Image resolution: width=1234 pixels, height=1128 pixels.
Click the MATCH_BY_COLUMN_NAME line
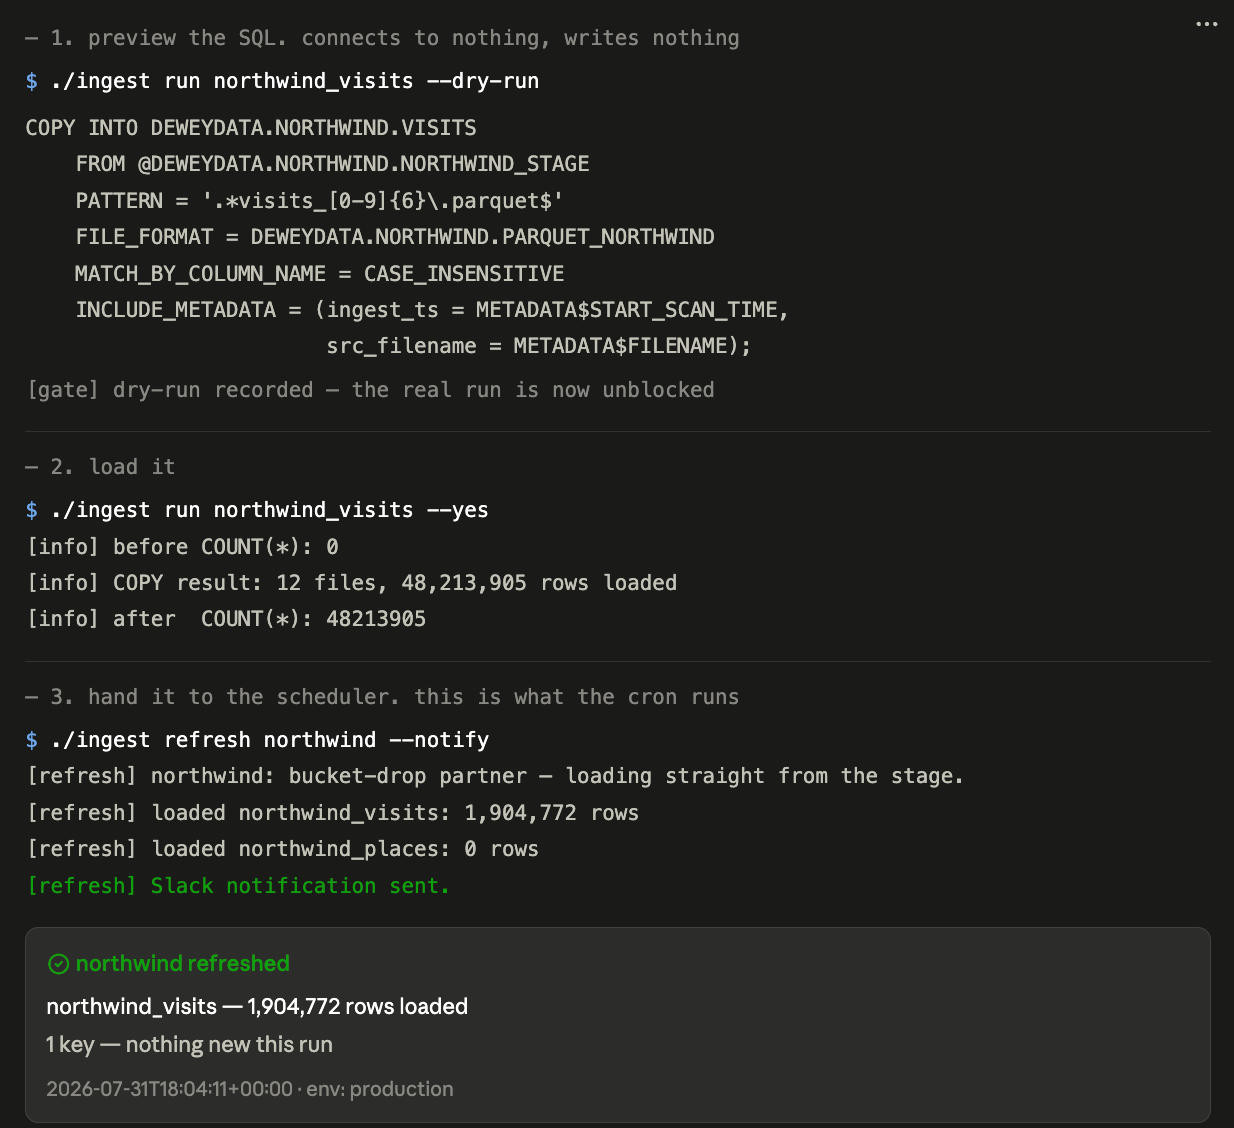click(x=320, y=274)
